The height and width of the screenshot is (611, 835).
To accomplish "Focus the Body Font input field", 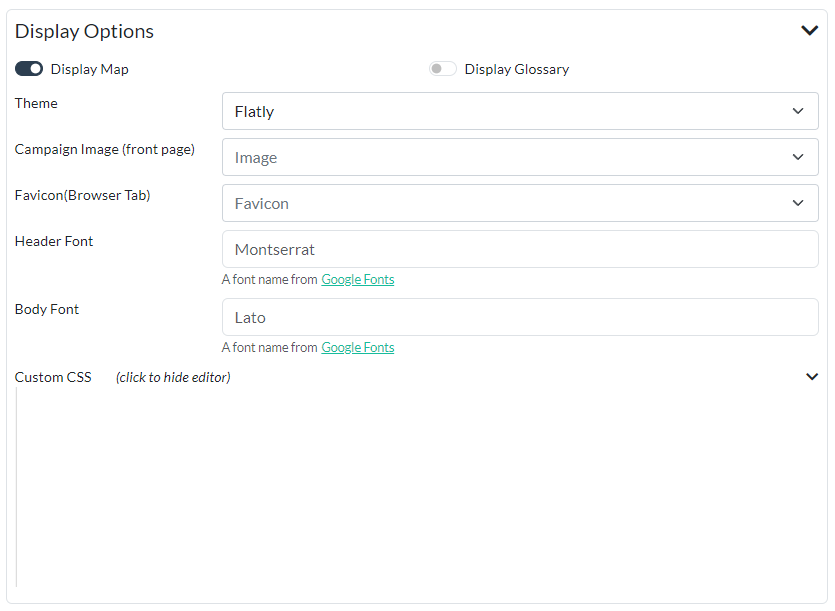I will 519,317.
